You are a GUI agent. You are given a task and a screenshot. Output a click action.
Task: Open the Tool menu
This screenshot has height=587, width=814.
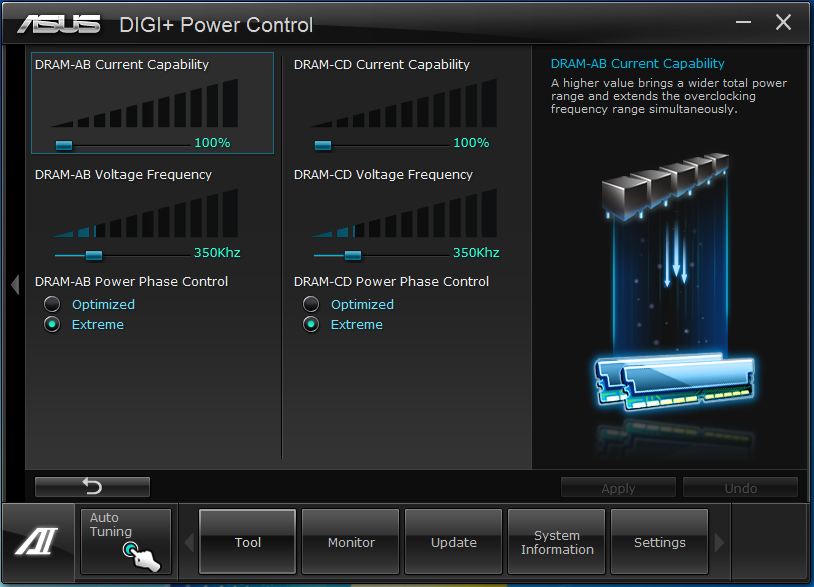248,541
